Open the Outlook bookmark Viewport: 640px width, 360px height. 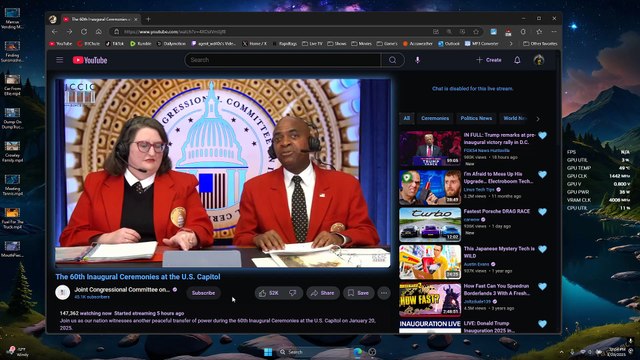[449, 44]
